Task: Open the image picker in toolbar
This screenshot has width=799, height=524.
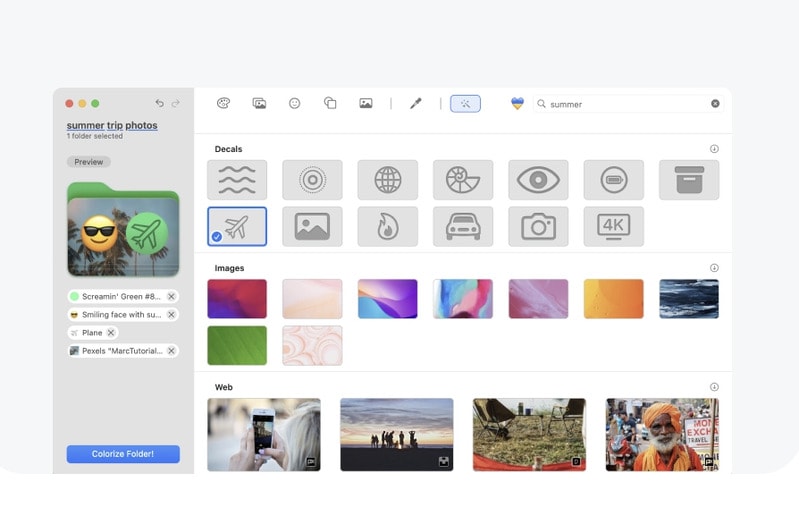Action: coord(366,103)
